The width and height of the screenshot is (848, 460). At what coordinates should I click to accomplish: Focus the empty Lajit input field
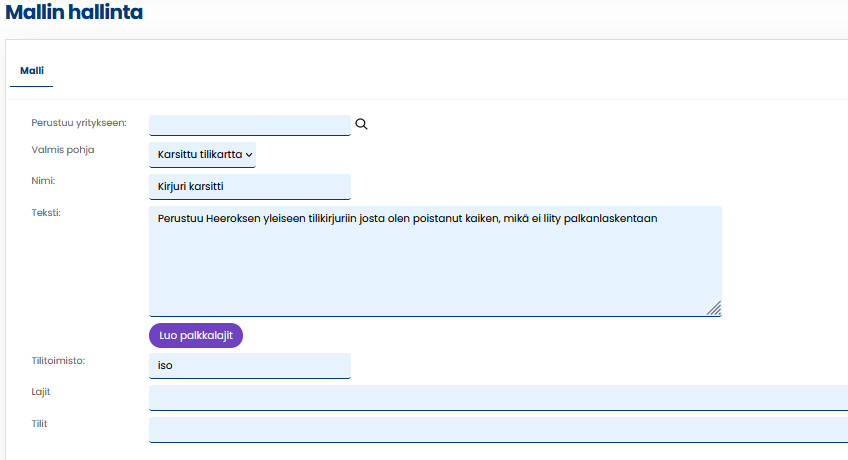point(498,398)
